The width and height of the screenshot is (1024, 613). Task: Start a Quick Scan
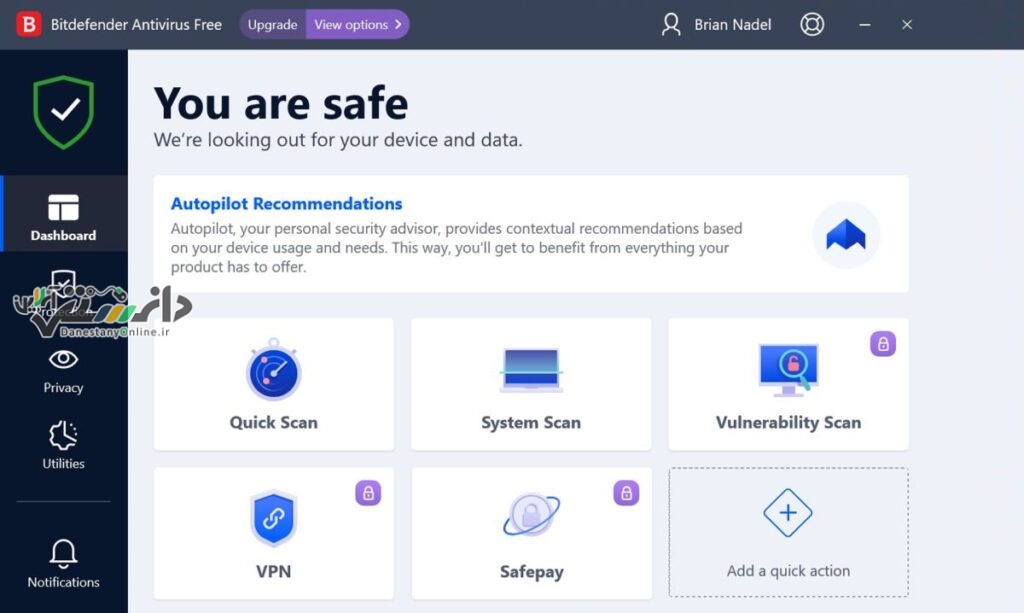(x=274, y=384)
